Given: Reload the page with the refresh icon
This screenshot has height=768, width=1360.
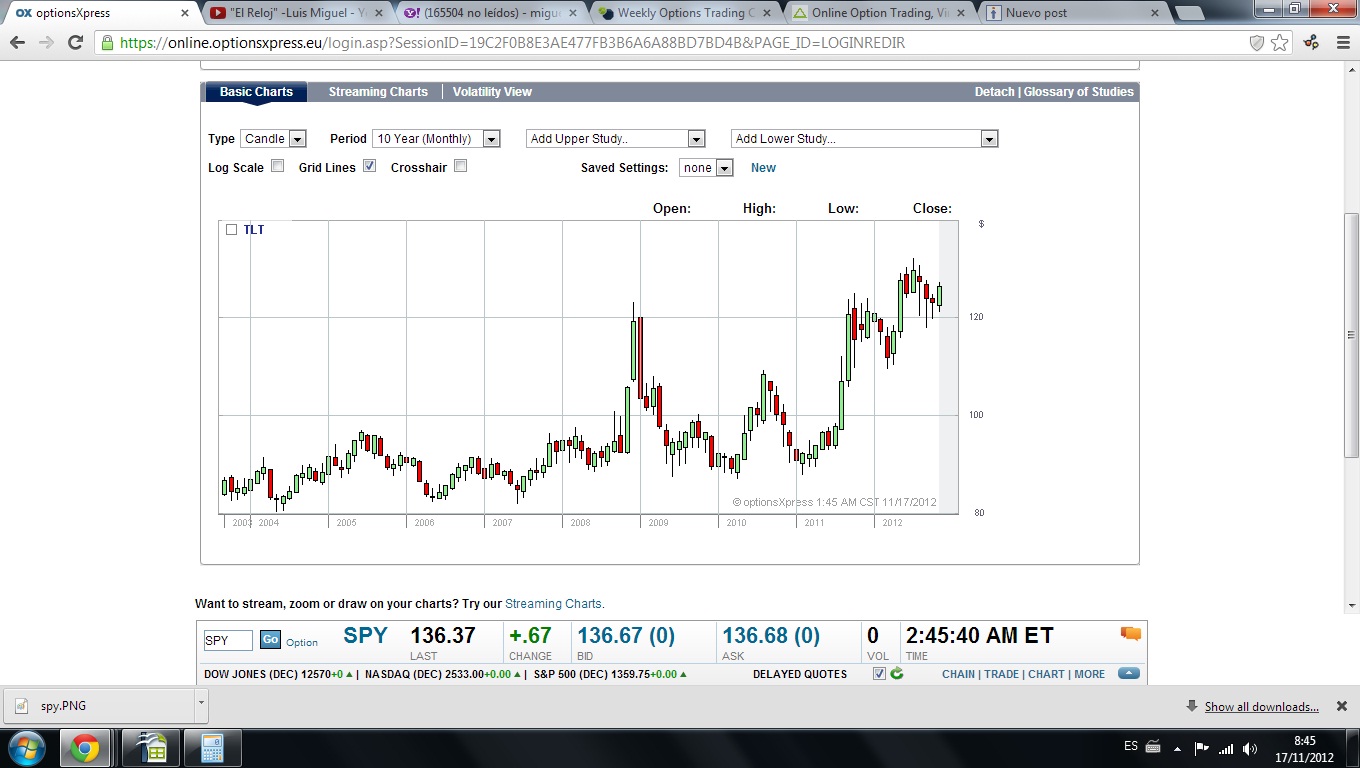Looking at the screenshot, I should (x=75, y=43).
